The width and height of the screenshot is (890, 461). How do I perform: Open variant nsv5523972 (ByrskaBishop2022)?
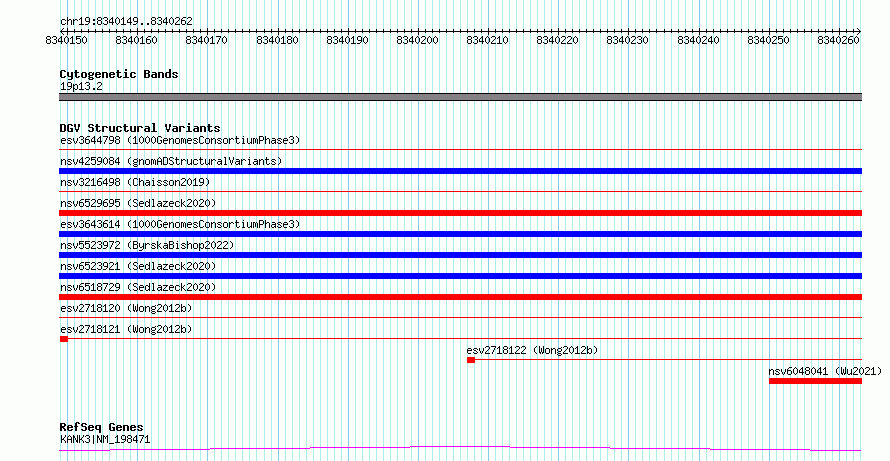pyautogui.click(x=147, y=245)
